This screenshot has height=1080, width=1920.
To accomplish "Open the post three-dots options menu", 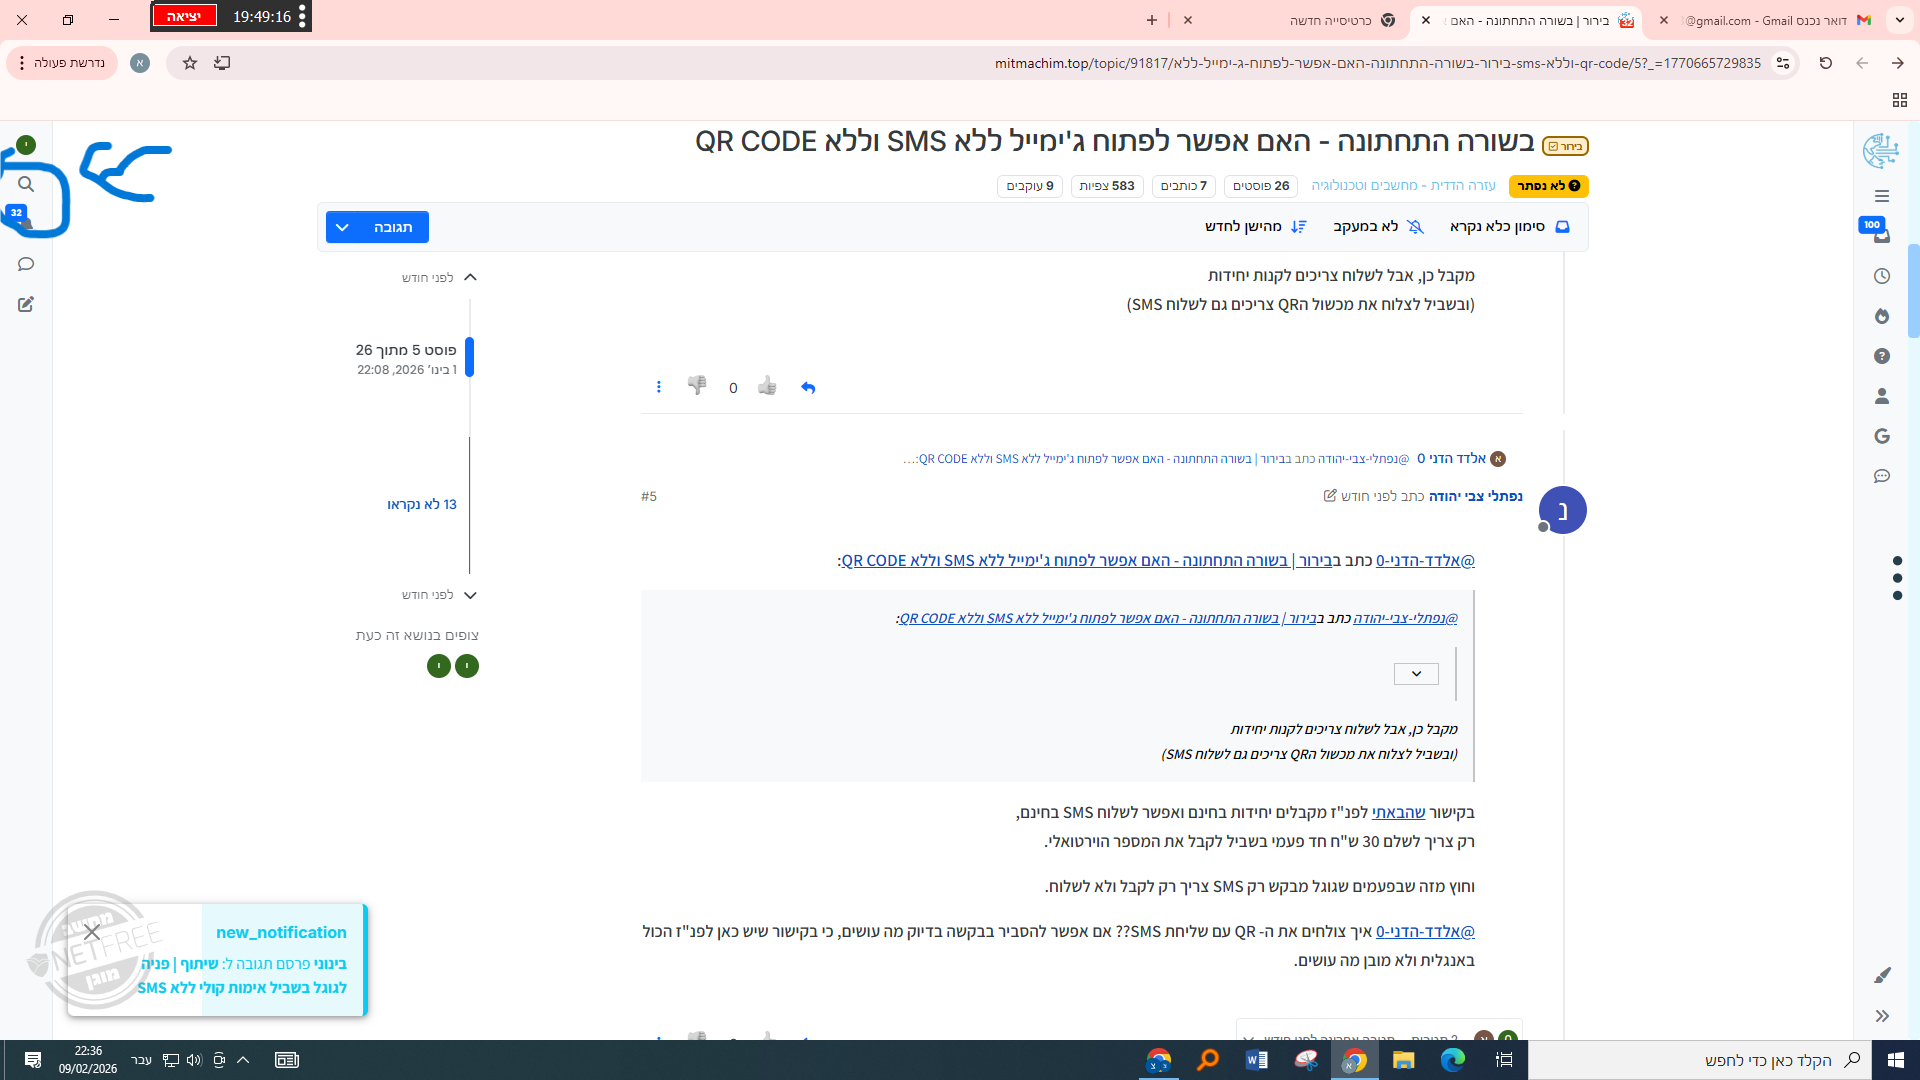I will click(658, 387).
